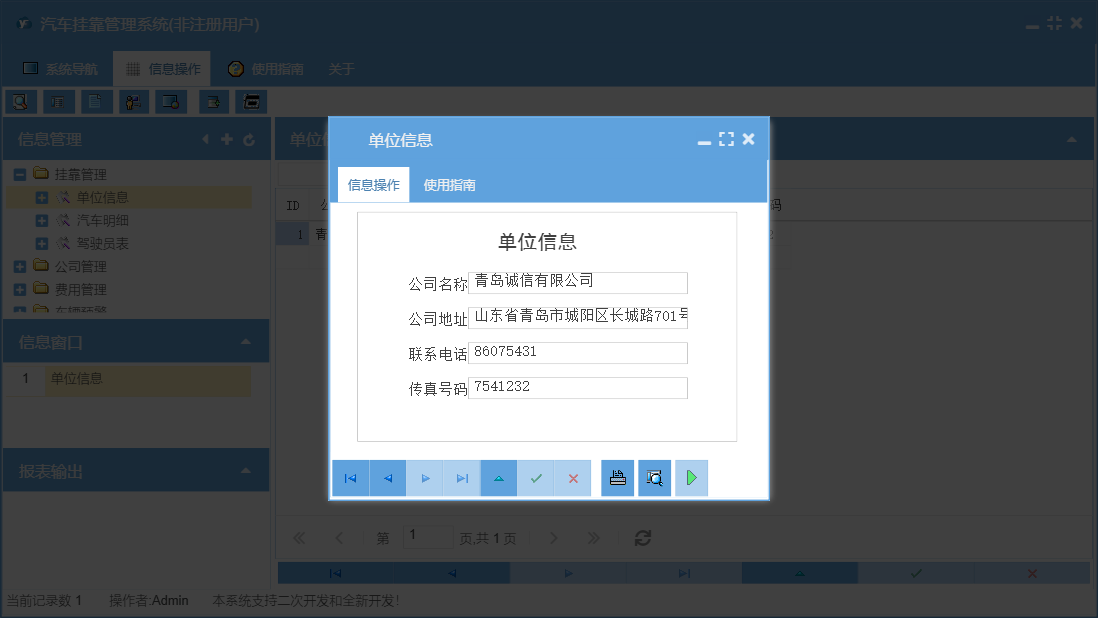This screenshot has height=618, width=1098.
Task: Run the record with the green play icon
Action: point(691,478)
